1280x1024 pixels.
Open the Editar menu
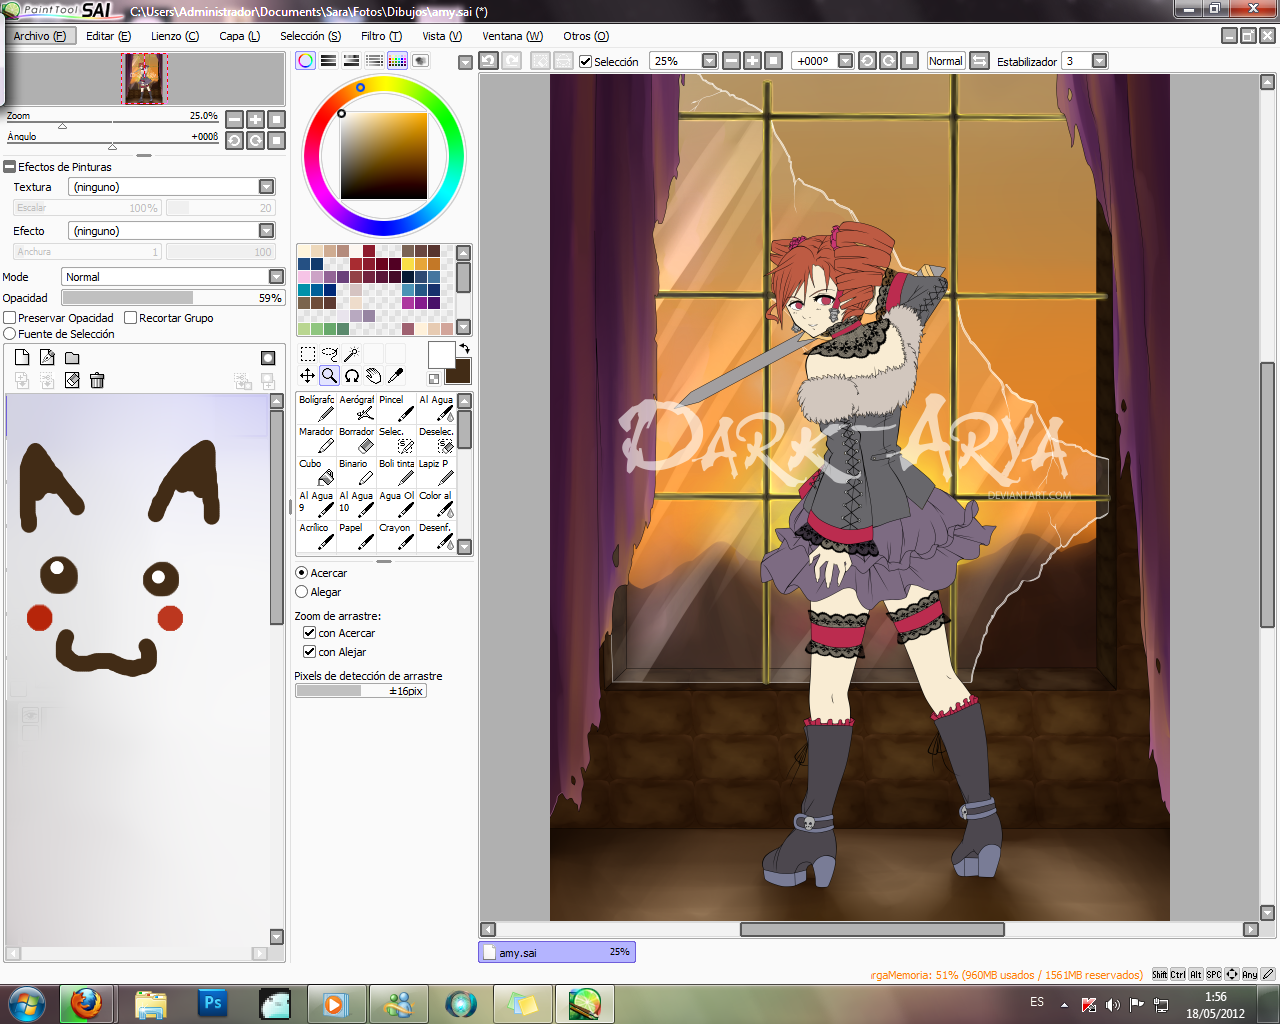108,36
